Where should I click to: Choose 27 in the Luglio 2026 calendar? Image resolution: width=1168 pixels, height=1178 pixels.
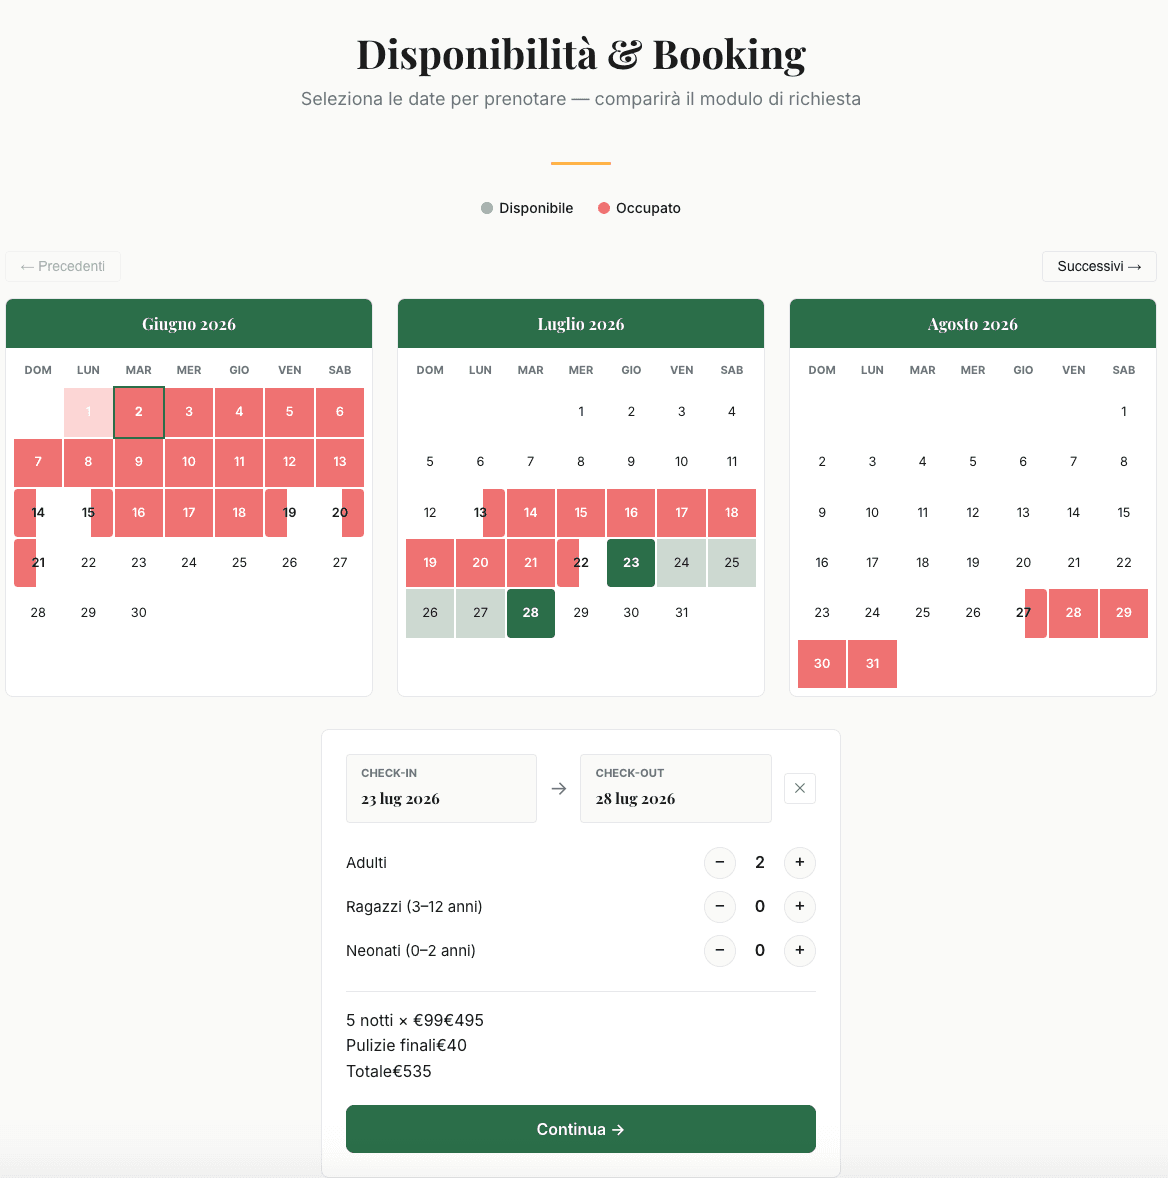pyautogui.click(x=481, y=613)
